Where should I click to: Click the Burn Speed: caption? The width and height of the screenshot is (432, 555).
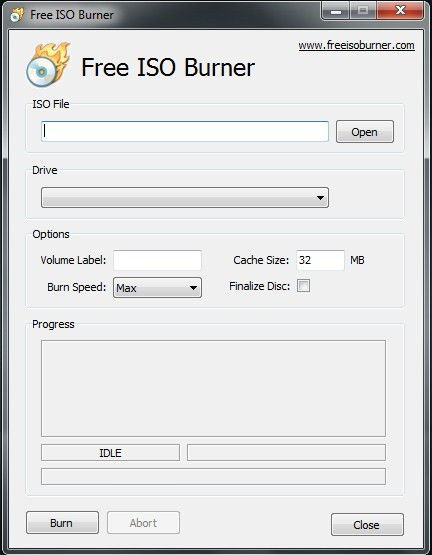coord(76,287)
